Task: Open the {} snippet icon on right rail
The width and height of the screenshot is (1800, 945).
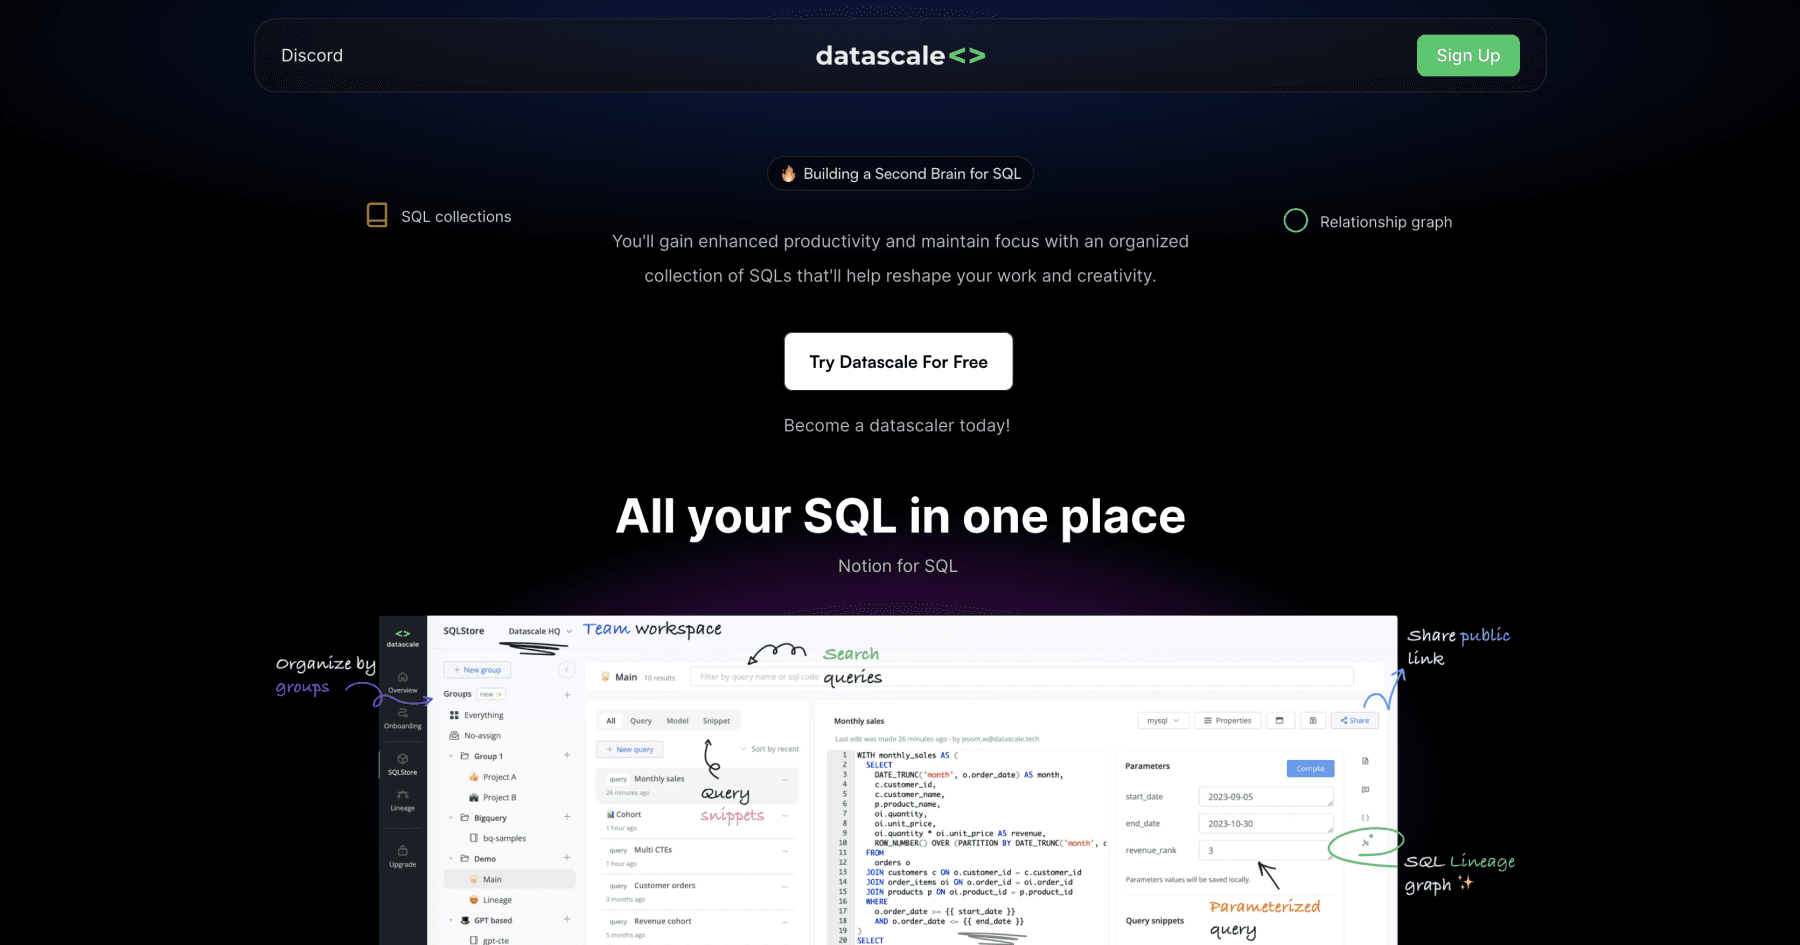Action: (1365, 817)
